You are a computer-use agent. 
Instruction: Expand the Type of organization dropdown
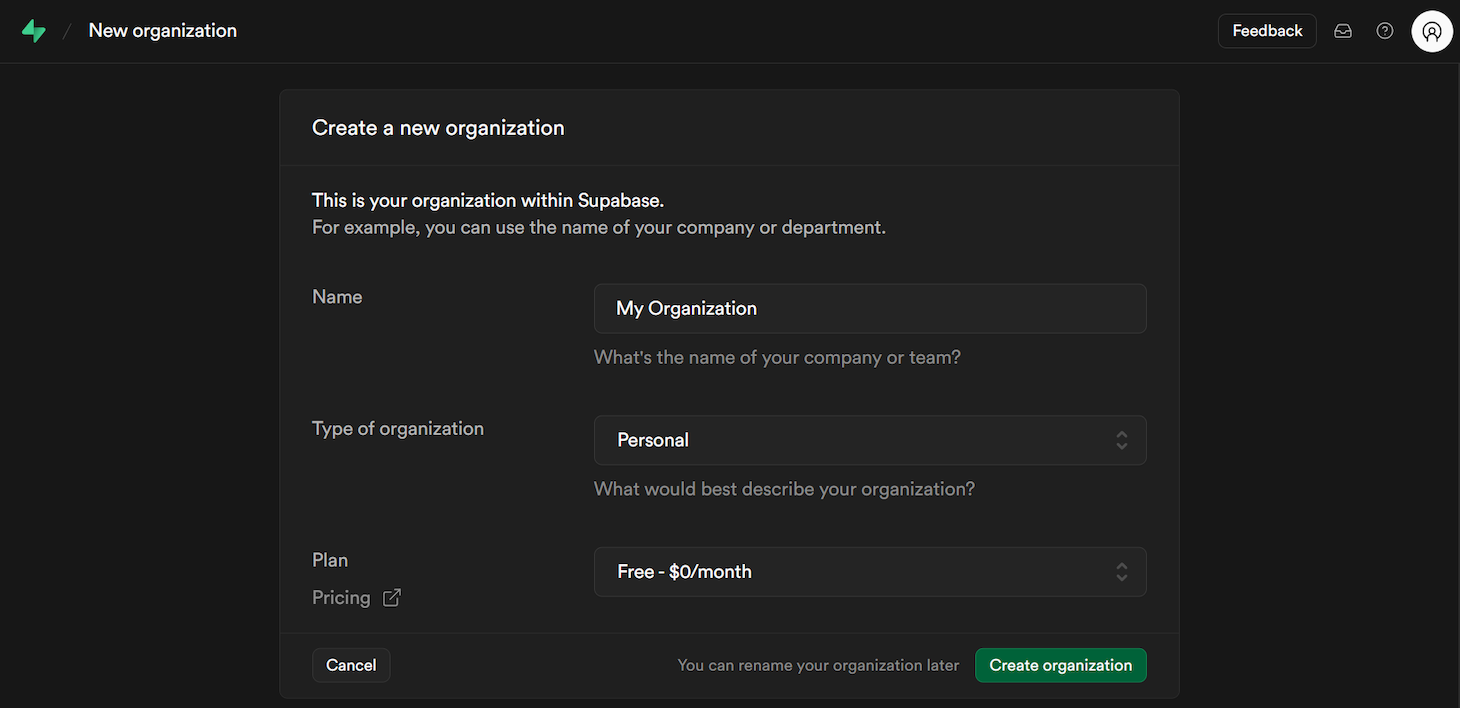click(x=868, y=440)
